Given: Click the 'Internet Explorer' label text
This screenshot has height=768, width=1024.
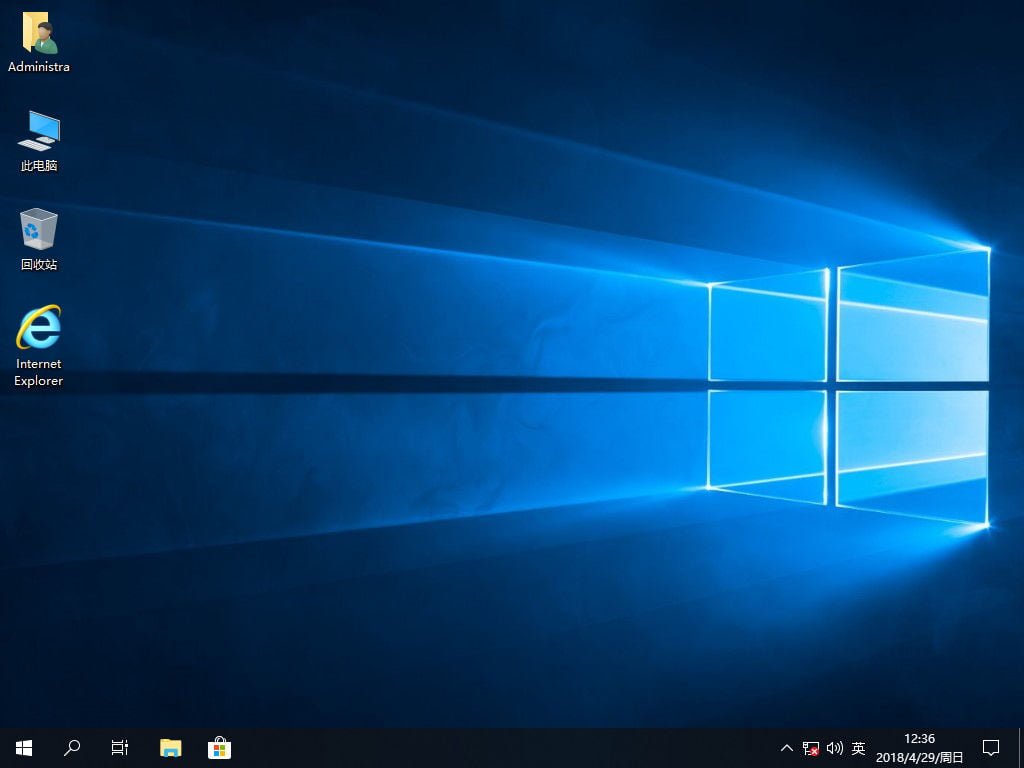Looking at the screenshot, I should click(39, 372).
